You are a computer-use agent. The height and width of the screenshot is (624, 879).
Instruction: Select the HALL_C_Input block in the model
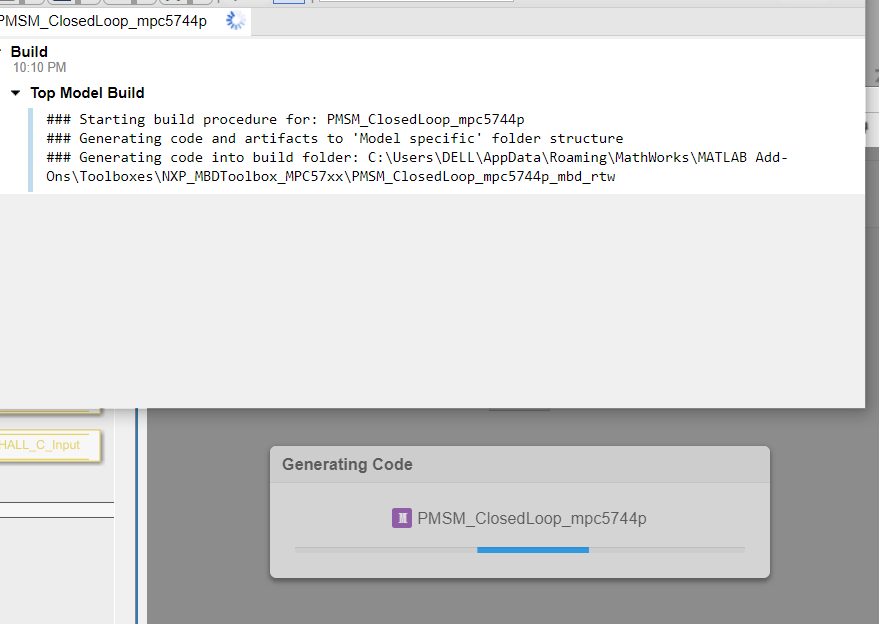pyautogui.click(x=49, y=446)
